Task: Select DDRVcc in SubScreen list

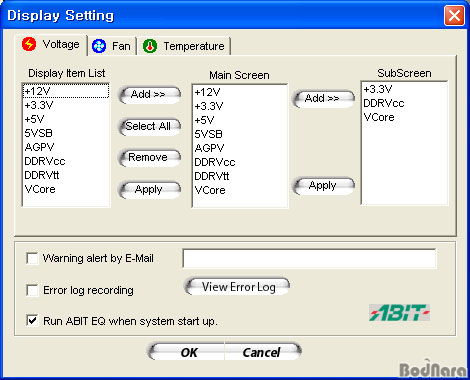Action: (x=404, y=103)
